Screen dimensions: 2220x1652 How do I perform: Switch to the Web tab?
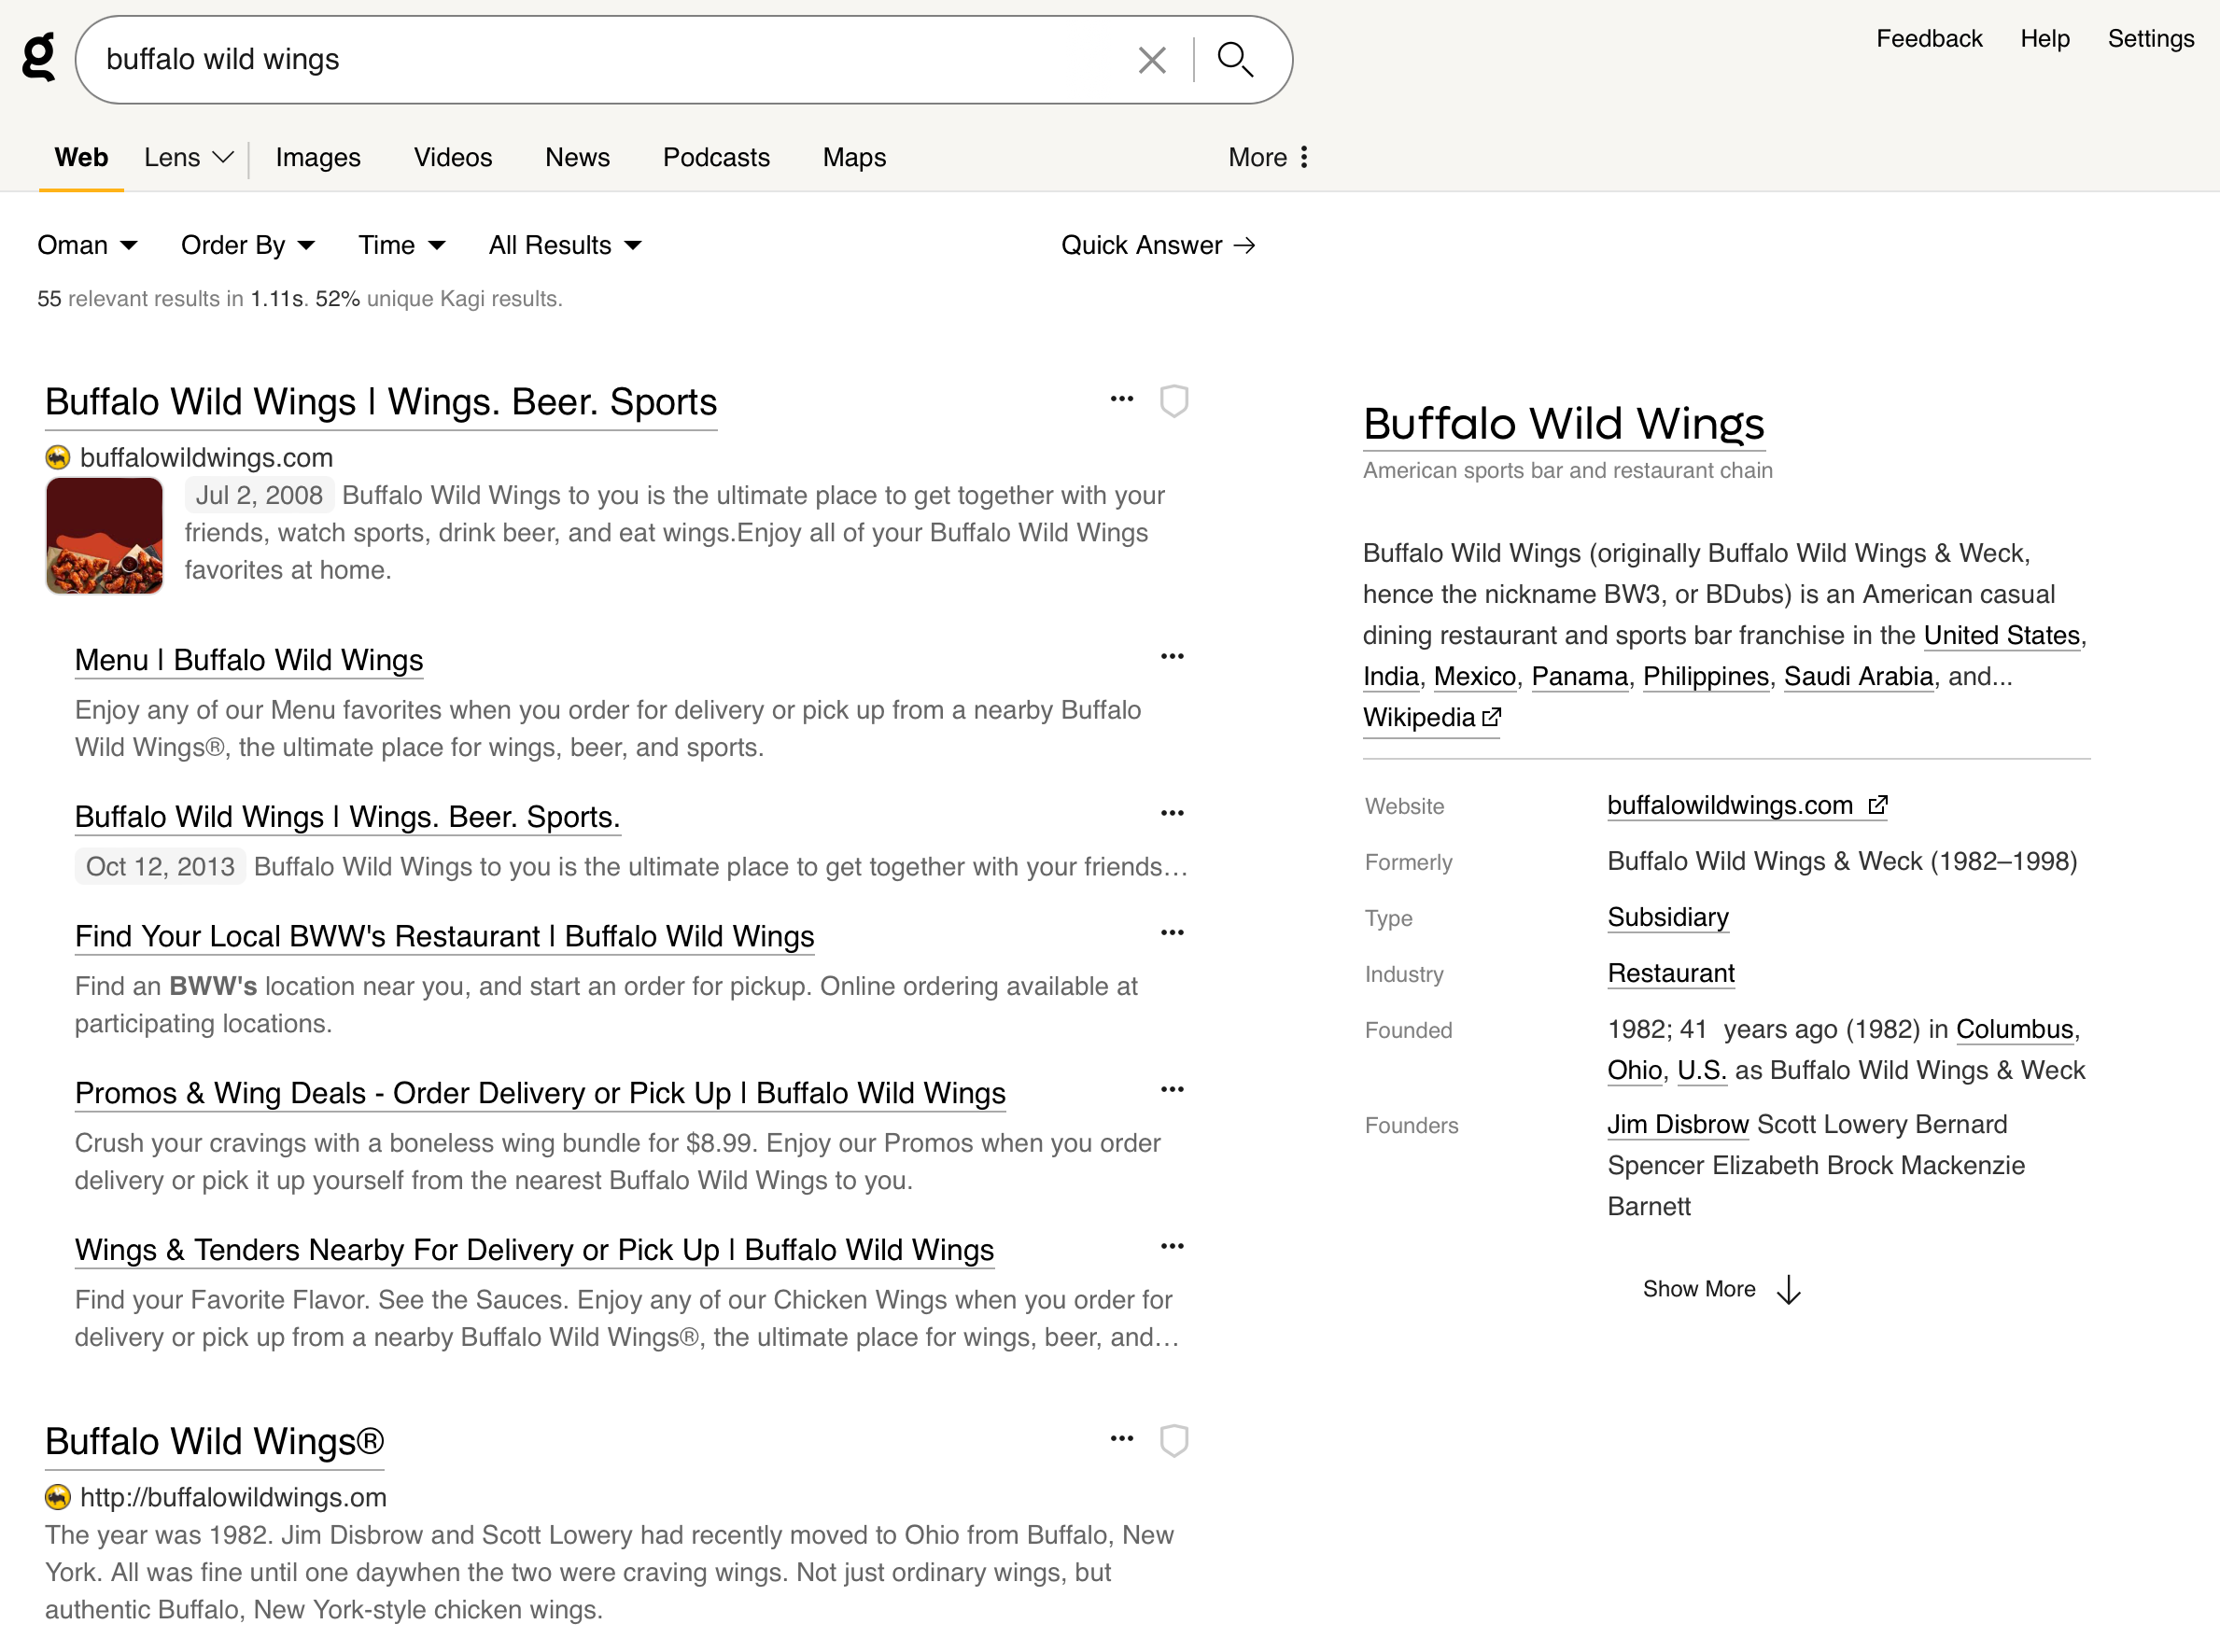(x=81, y=158)
